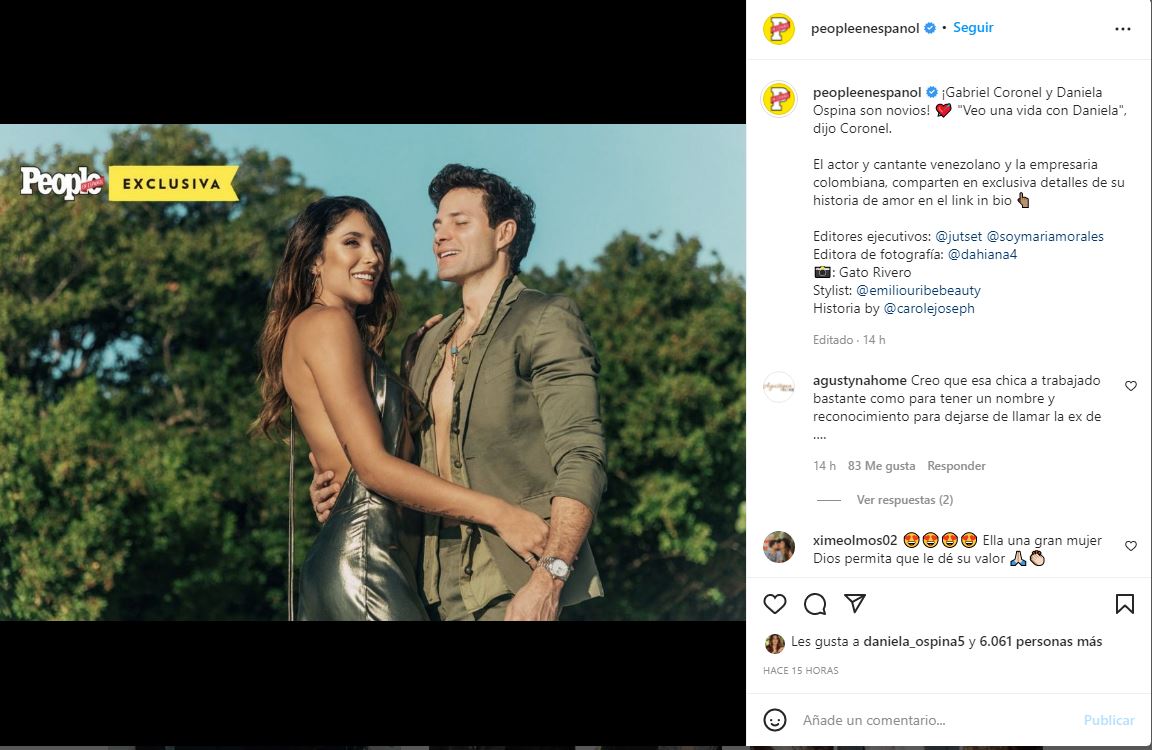Image resolution: width=1152 pixels, height=750 pixels.
Task: View the "6.061 personas más" likes list
Action: pos(1041,642)
